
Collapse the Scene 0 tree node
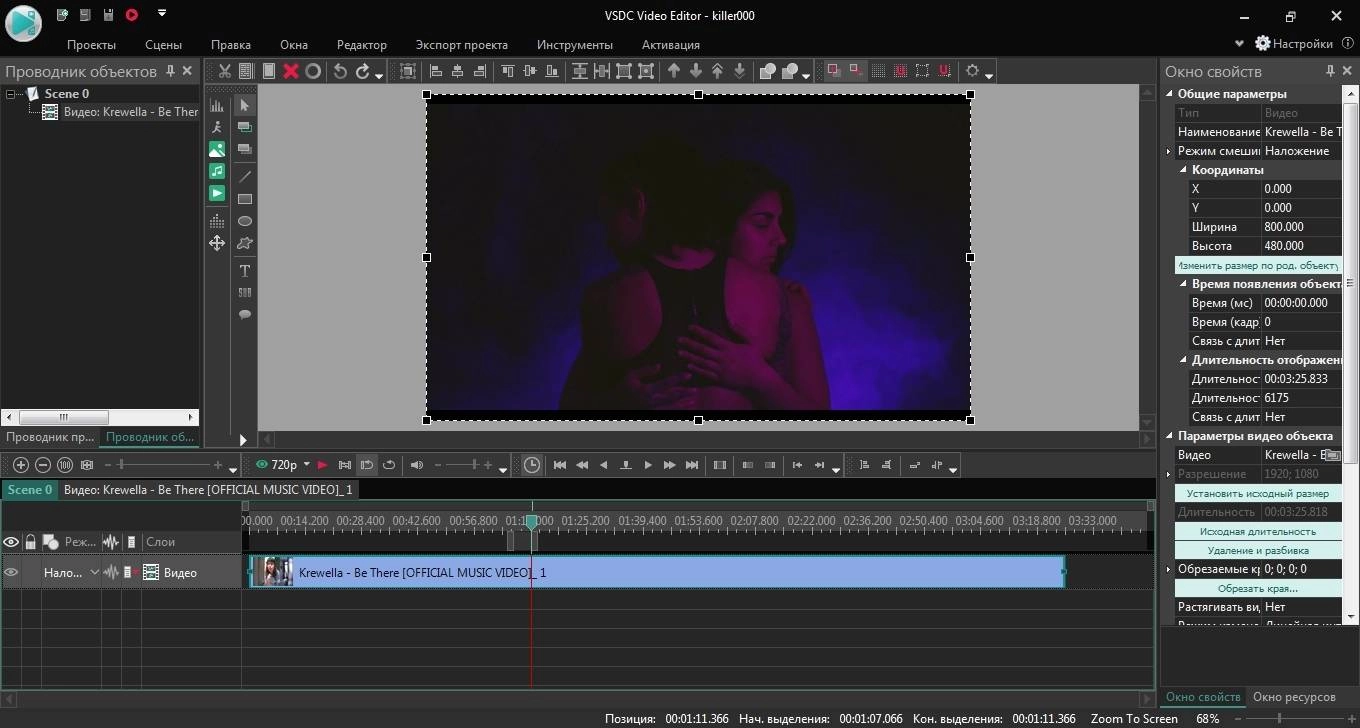point(11,94)
